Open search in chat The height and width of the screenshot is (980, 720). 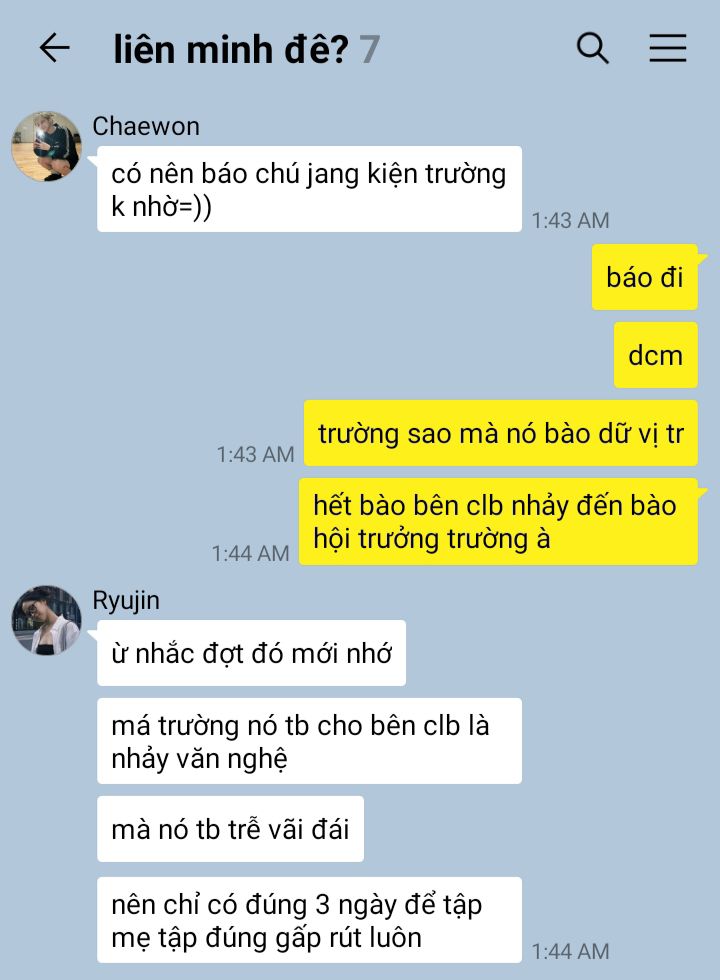point(592,48)
